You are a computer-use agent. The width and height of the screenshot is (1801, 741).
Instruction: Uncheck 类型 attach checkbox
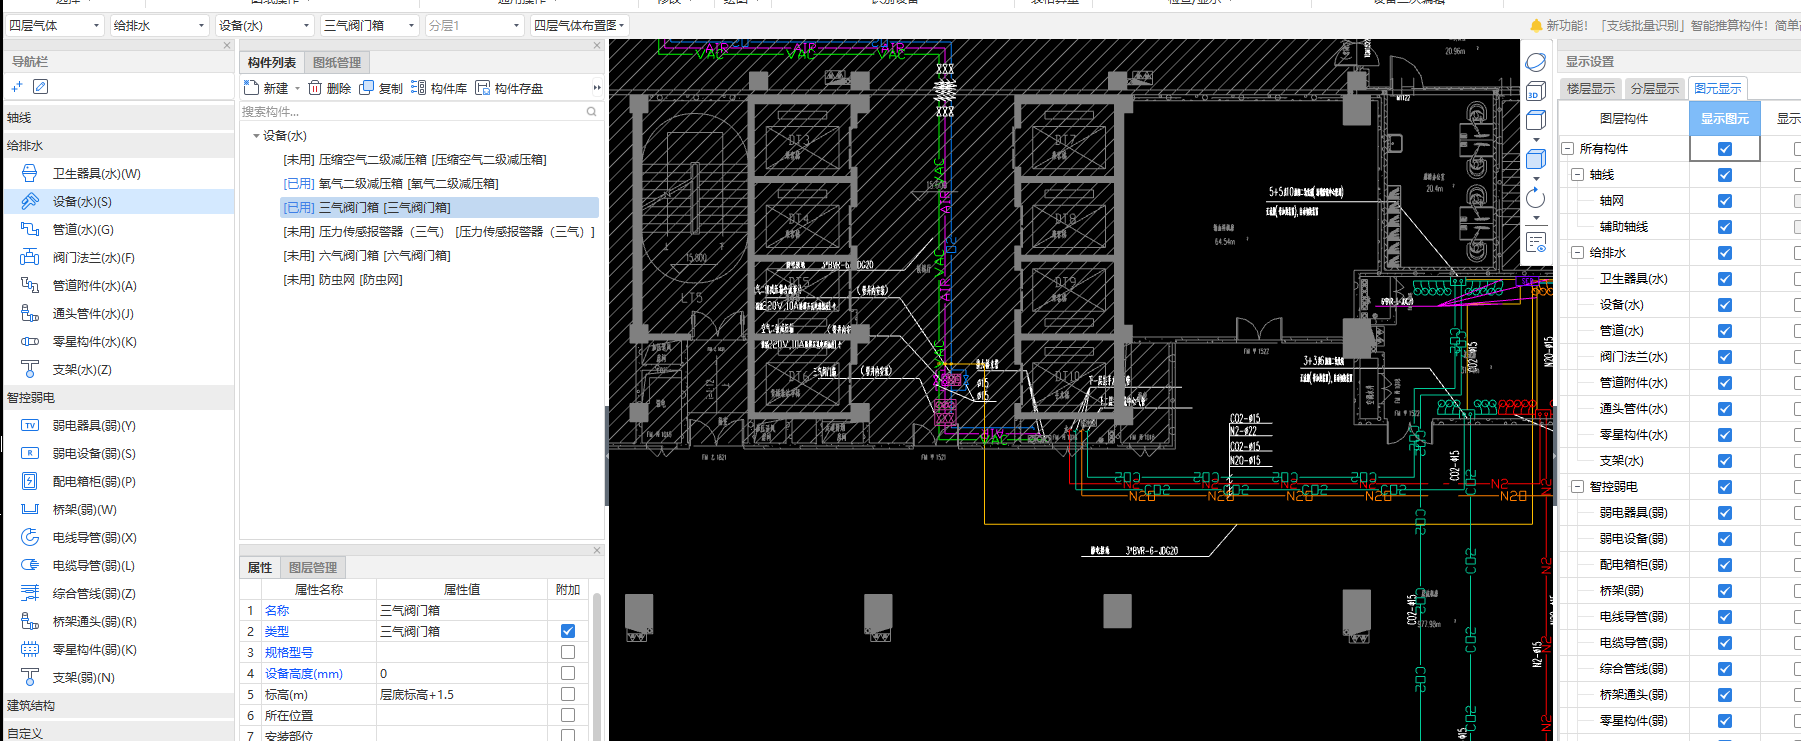tap(568, 631)
